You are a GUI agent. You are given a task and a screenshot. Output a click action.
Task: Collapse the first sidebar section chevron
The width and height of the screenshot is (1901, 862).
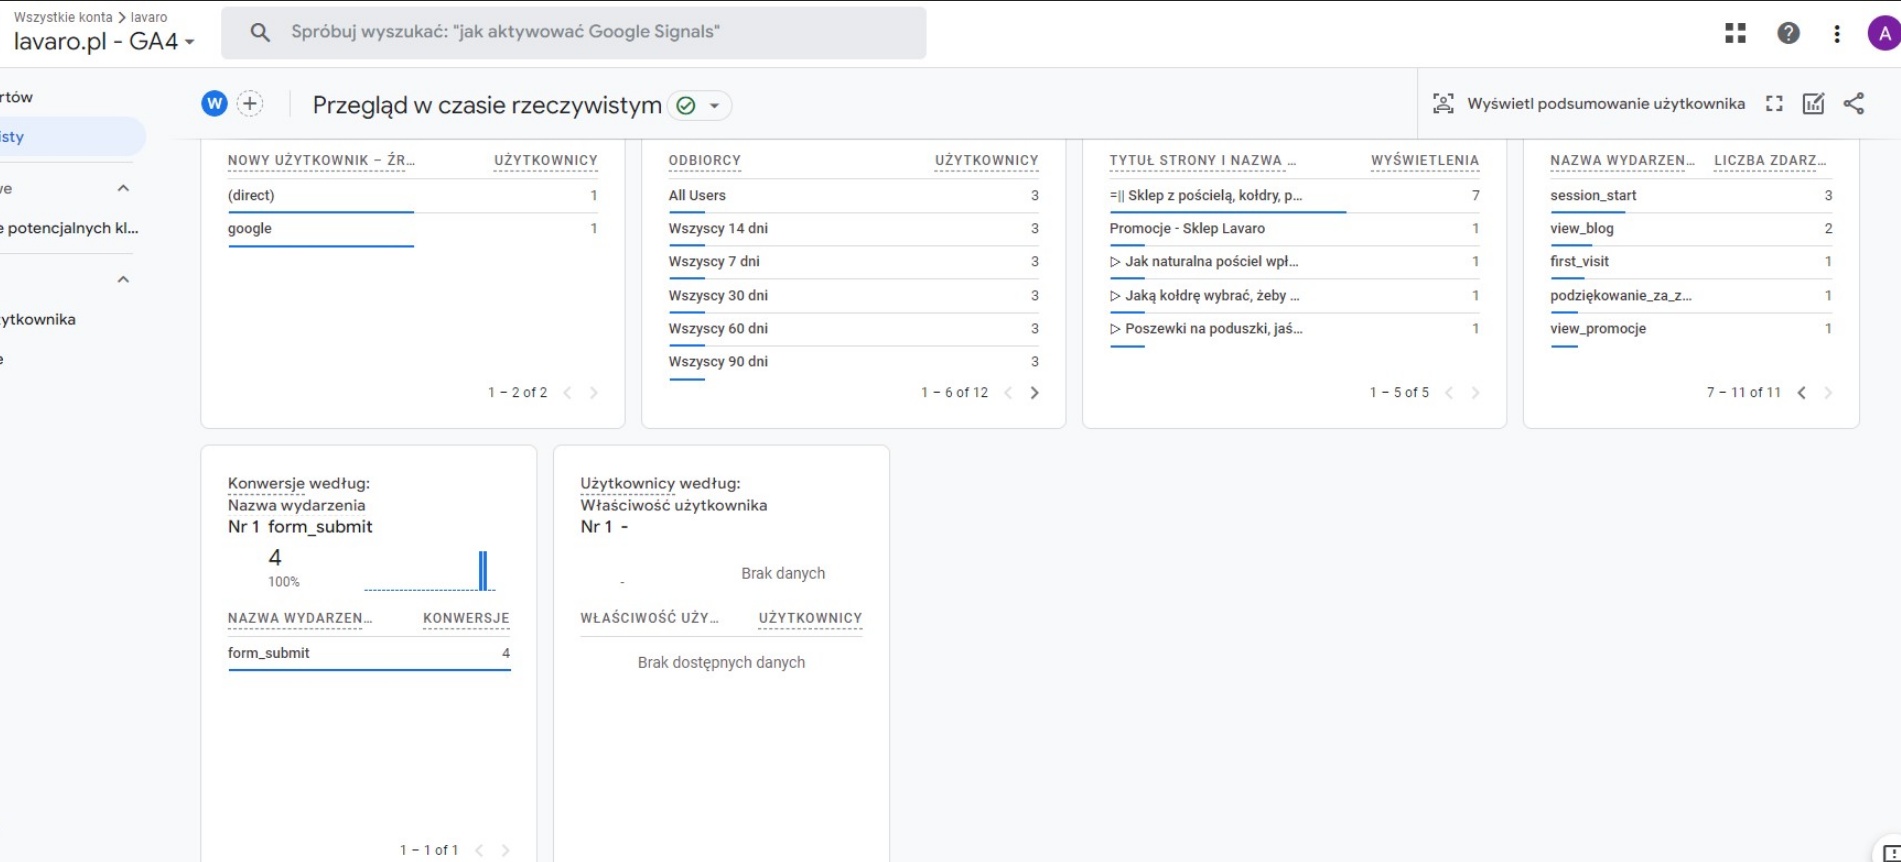coord(123,188)
